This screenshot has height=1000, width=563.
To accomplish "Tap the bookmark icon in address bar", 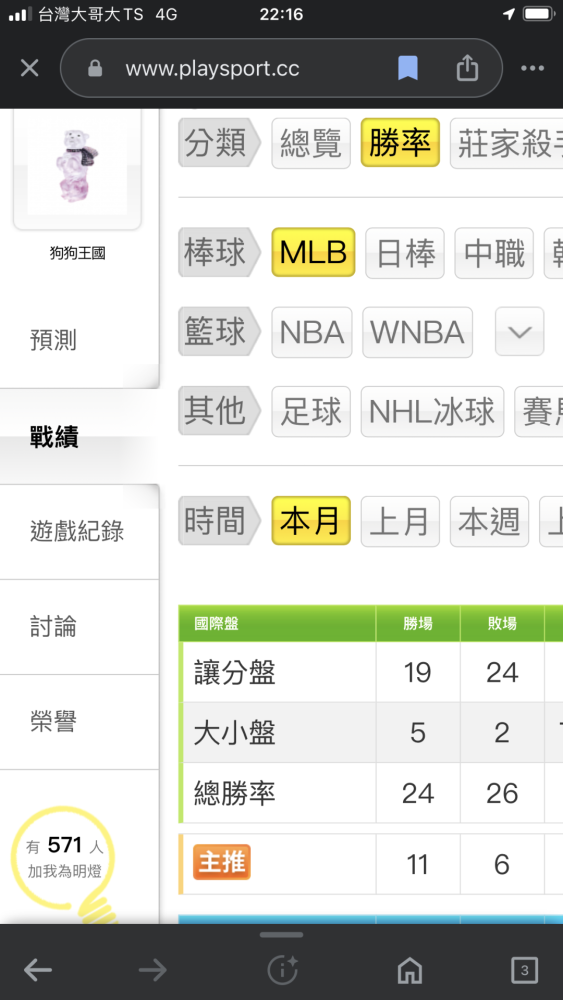I will point(408,68).
